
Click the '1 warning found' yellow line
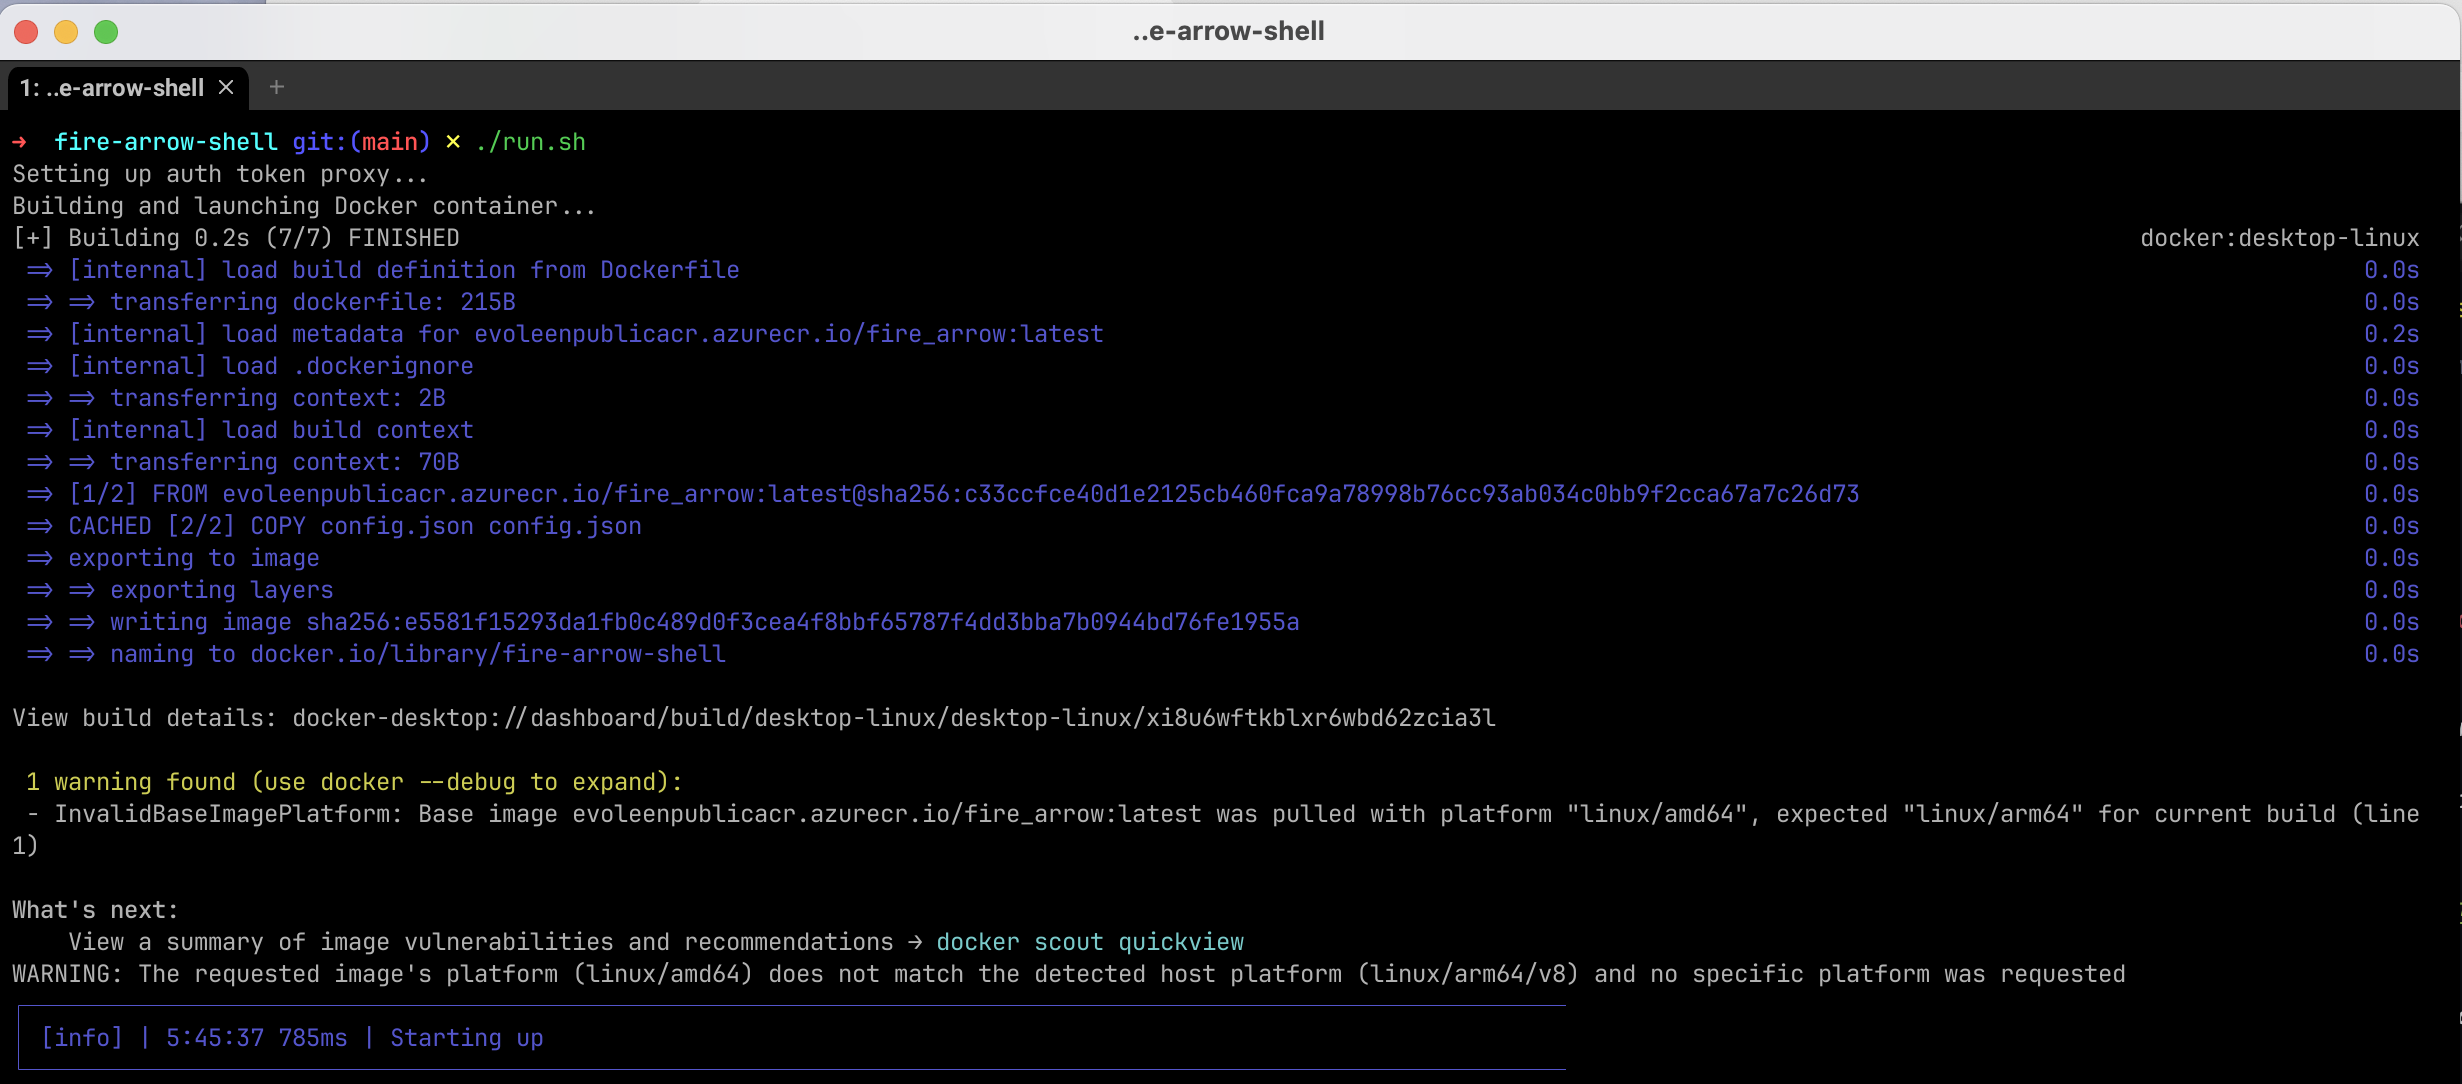(x=349, y=782)
